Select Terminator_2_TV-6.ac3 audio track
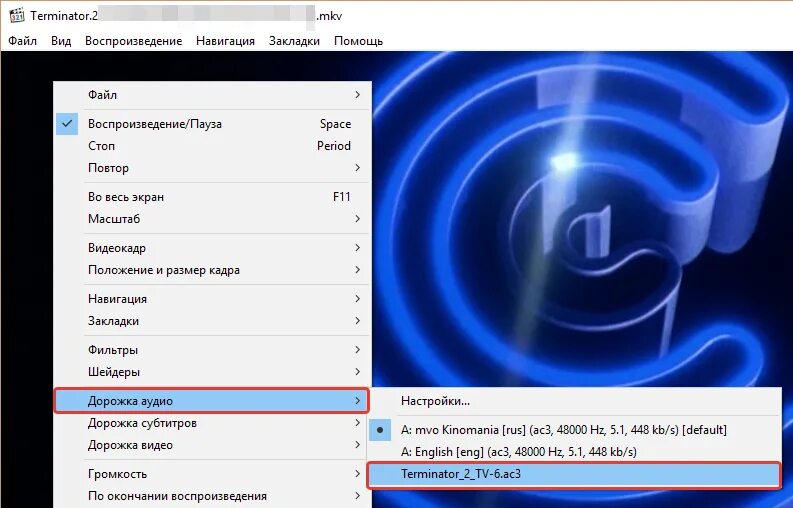The height and width of the screenshot is (508, 793). 575,475
